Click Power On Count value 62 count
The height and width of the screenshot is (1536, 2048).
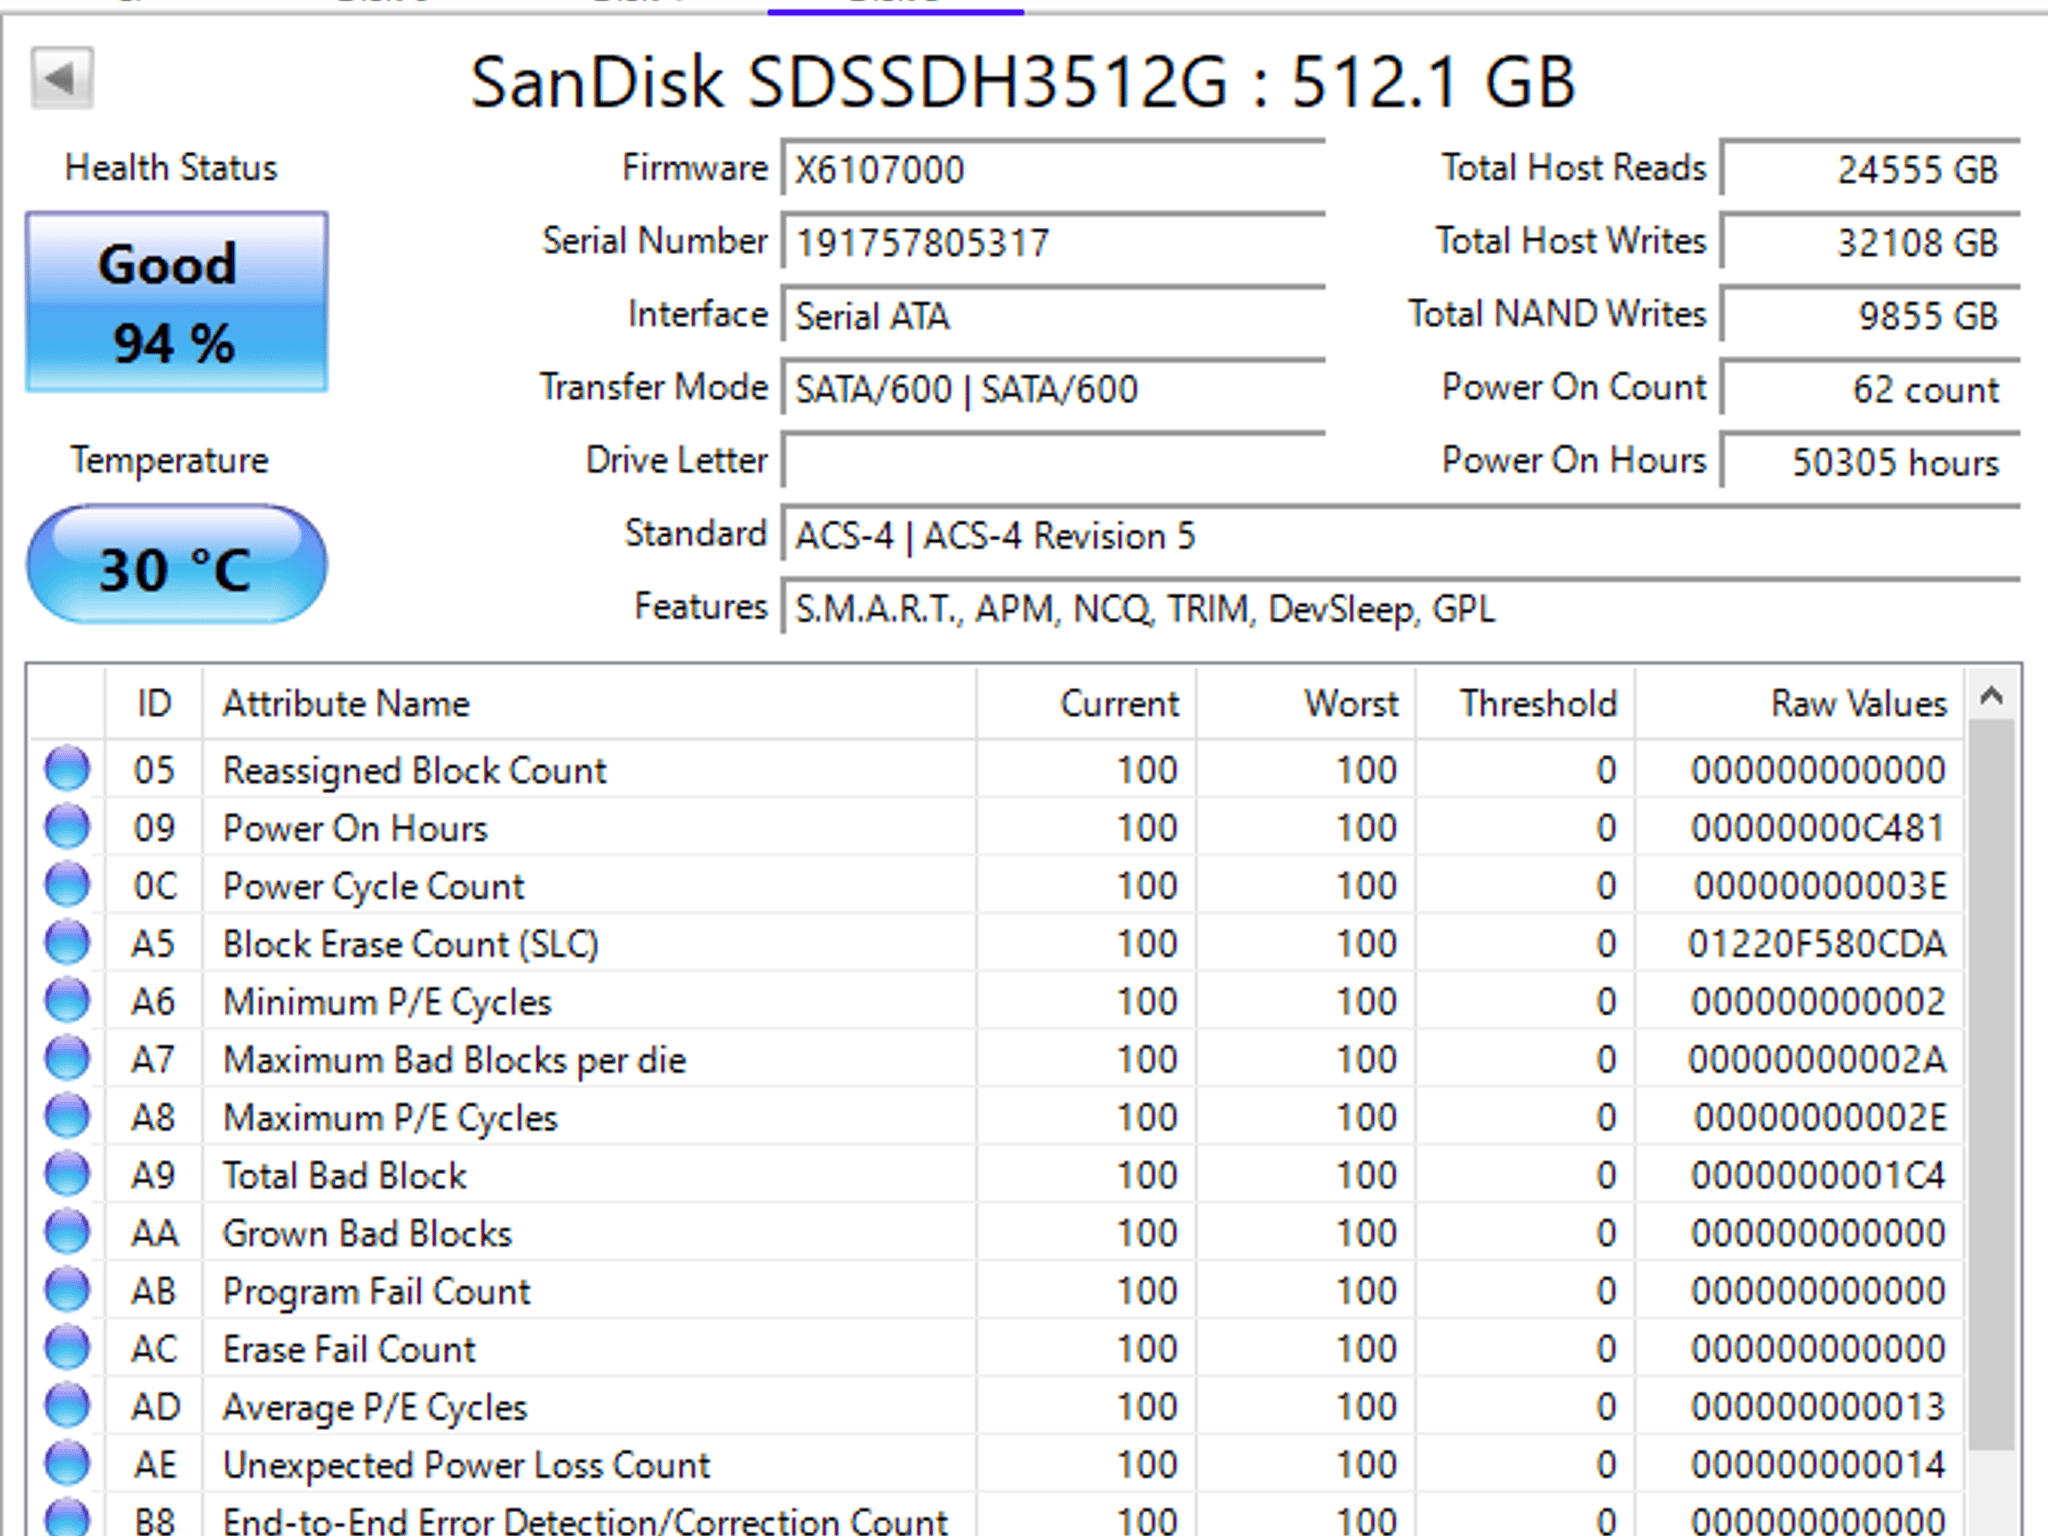coord(1870,388)
